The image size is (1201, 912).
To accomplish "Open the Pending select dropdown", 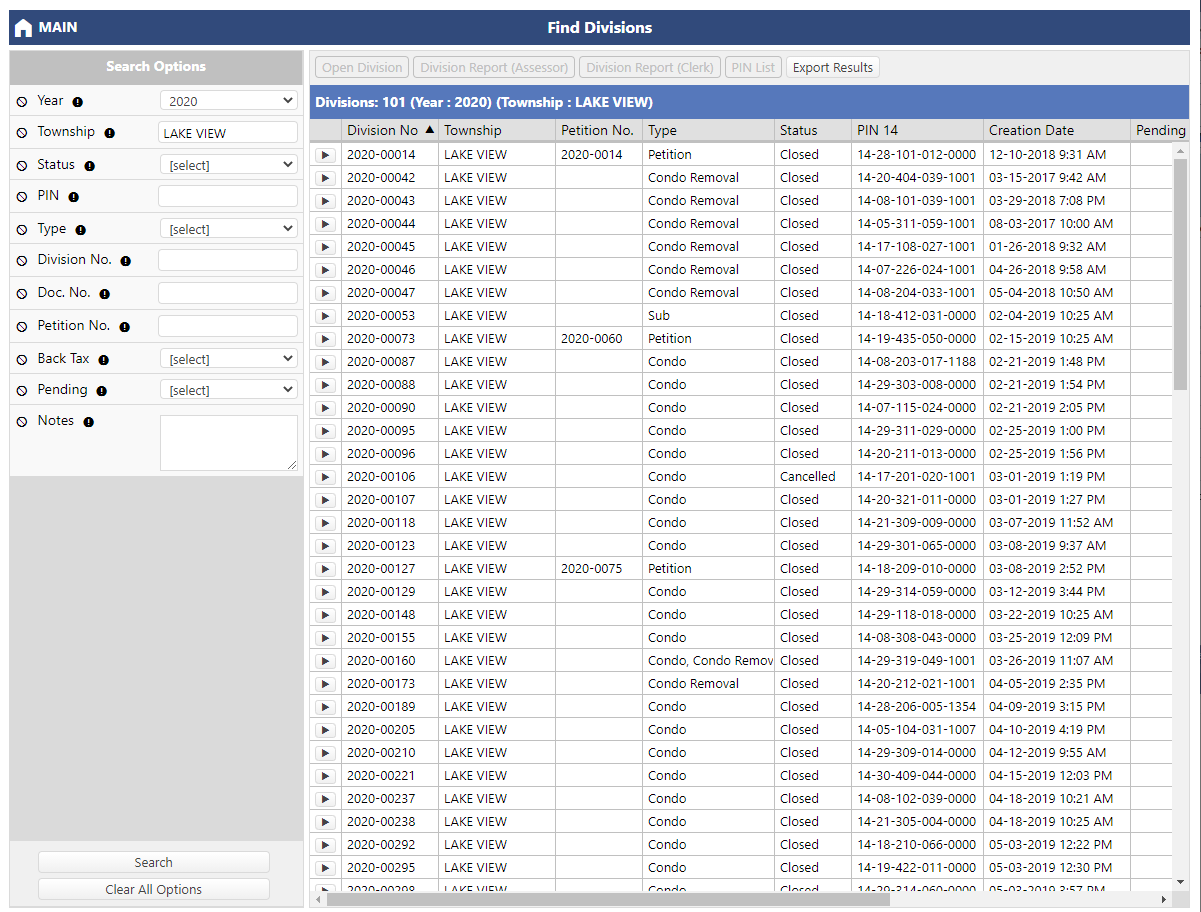I will (228, 390).
